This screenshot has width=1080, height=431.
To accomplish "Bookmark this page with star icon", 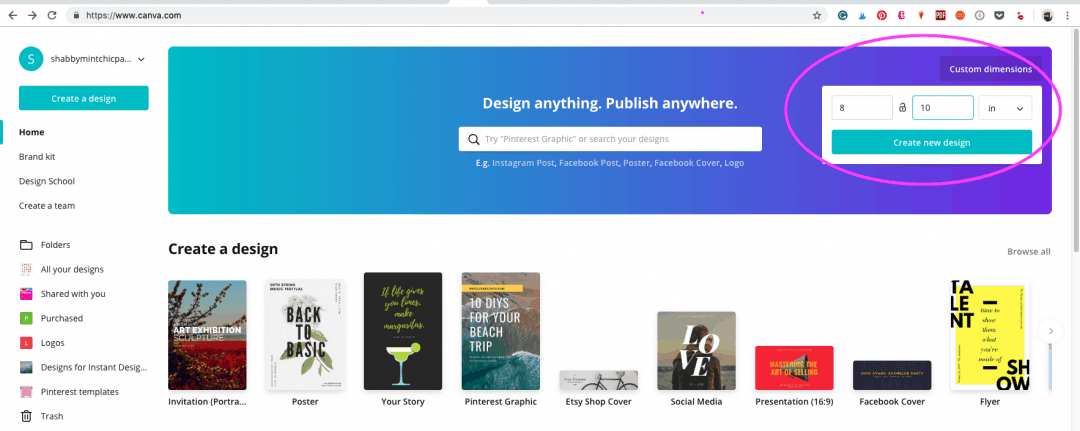I will [x=817, y=15].
